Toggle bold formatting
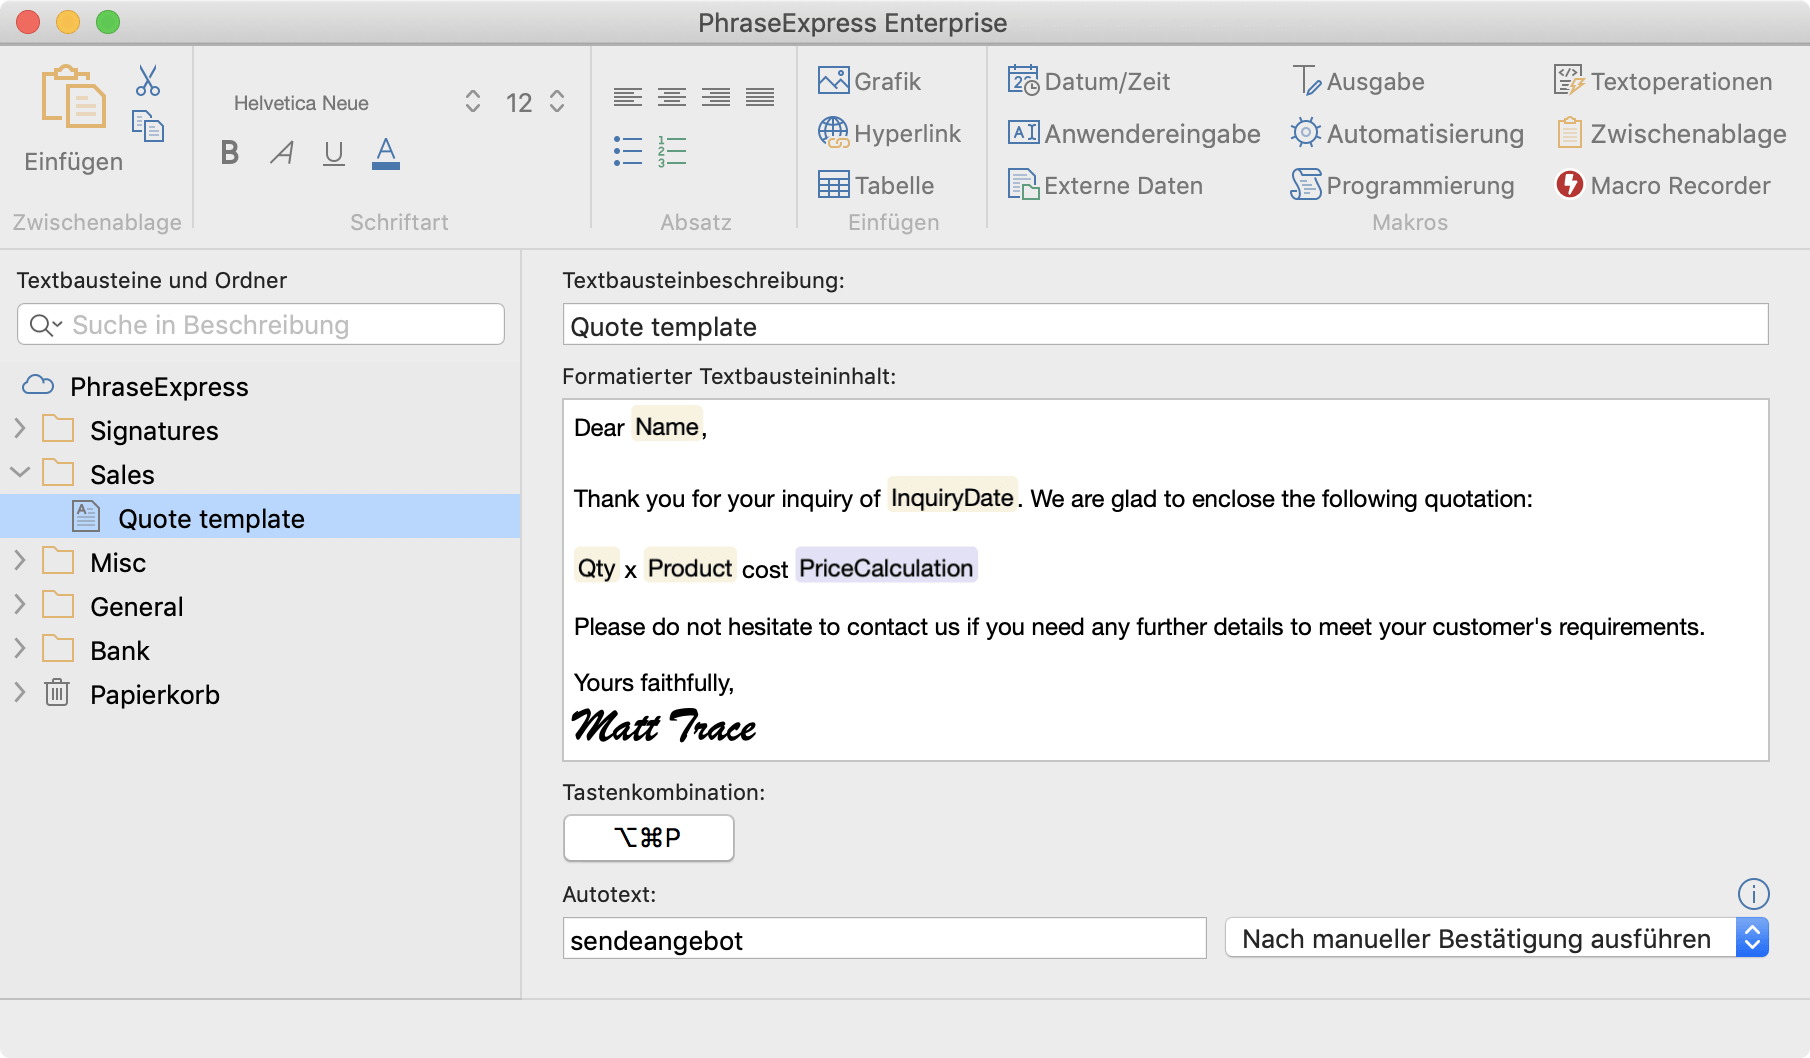 pos(230,153)
